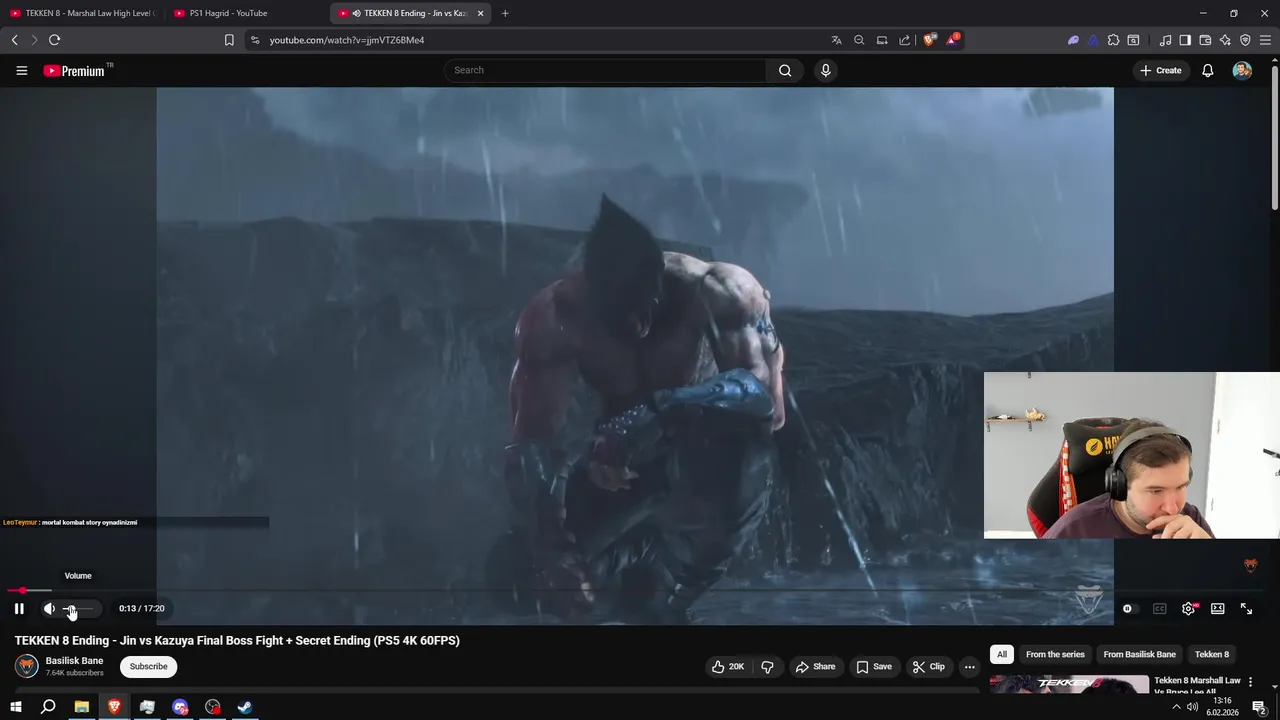The width and height of the screenshot is (1280, 720).
Task: Open Windows taskbar search
Action: click(x=48, y=707)
